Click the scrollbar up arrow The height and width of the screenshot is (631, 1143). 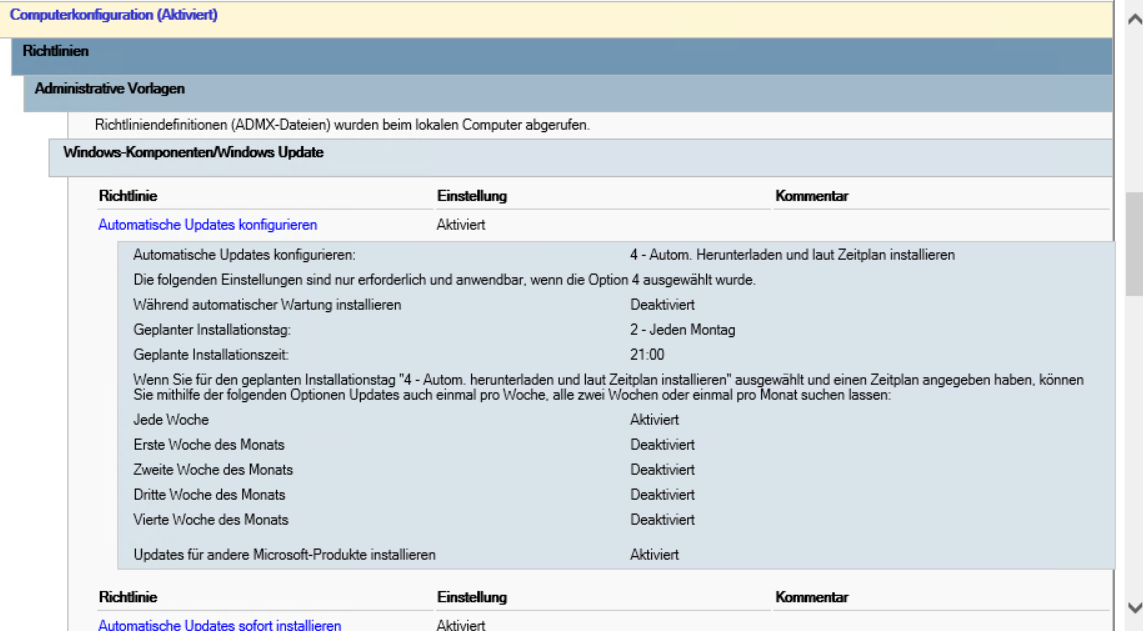(1134, 20)
